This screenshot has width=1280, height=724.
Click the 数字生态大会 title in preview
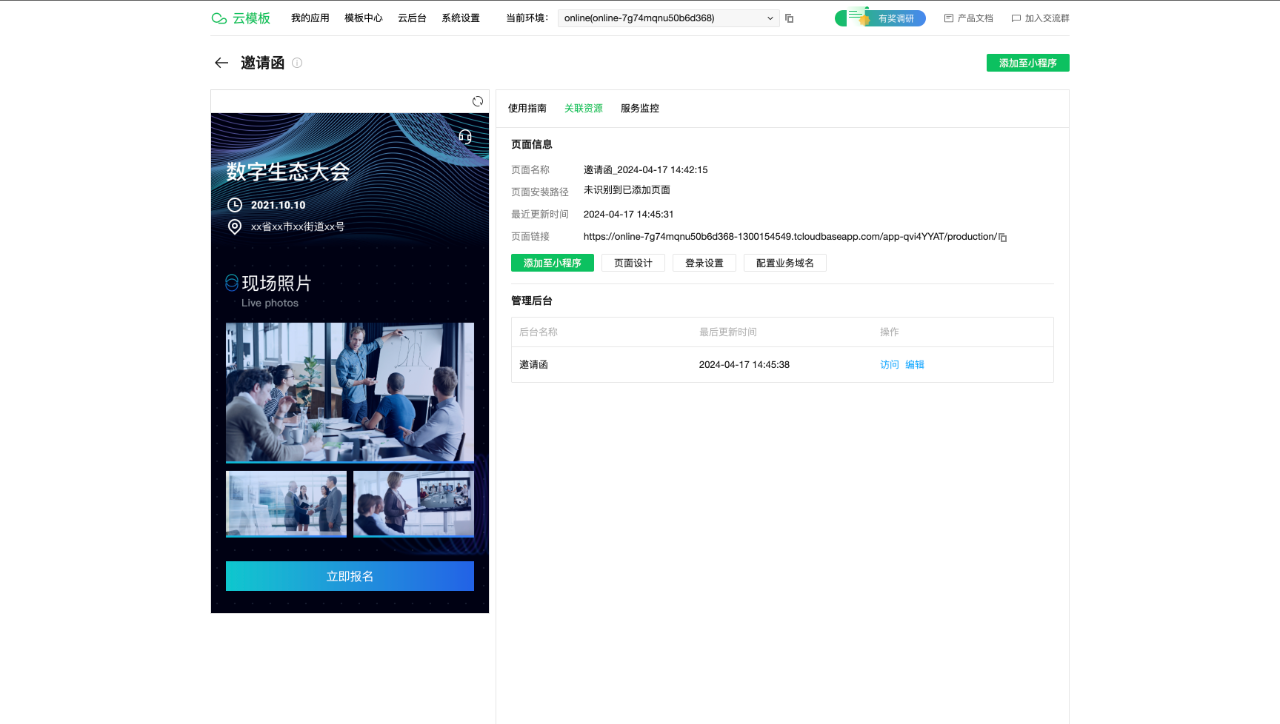coord(288,171)
